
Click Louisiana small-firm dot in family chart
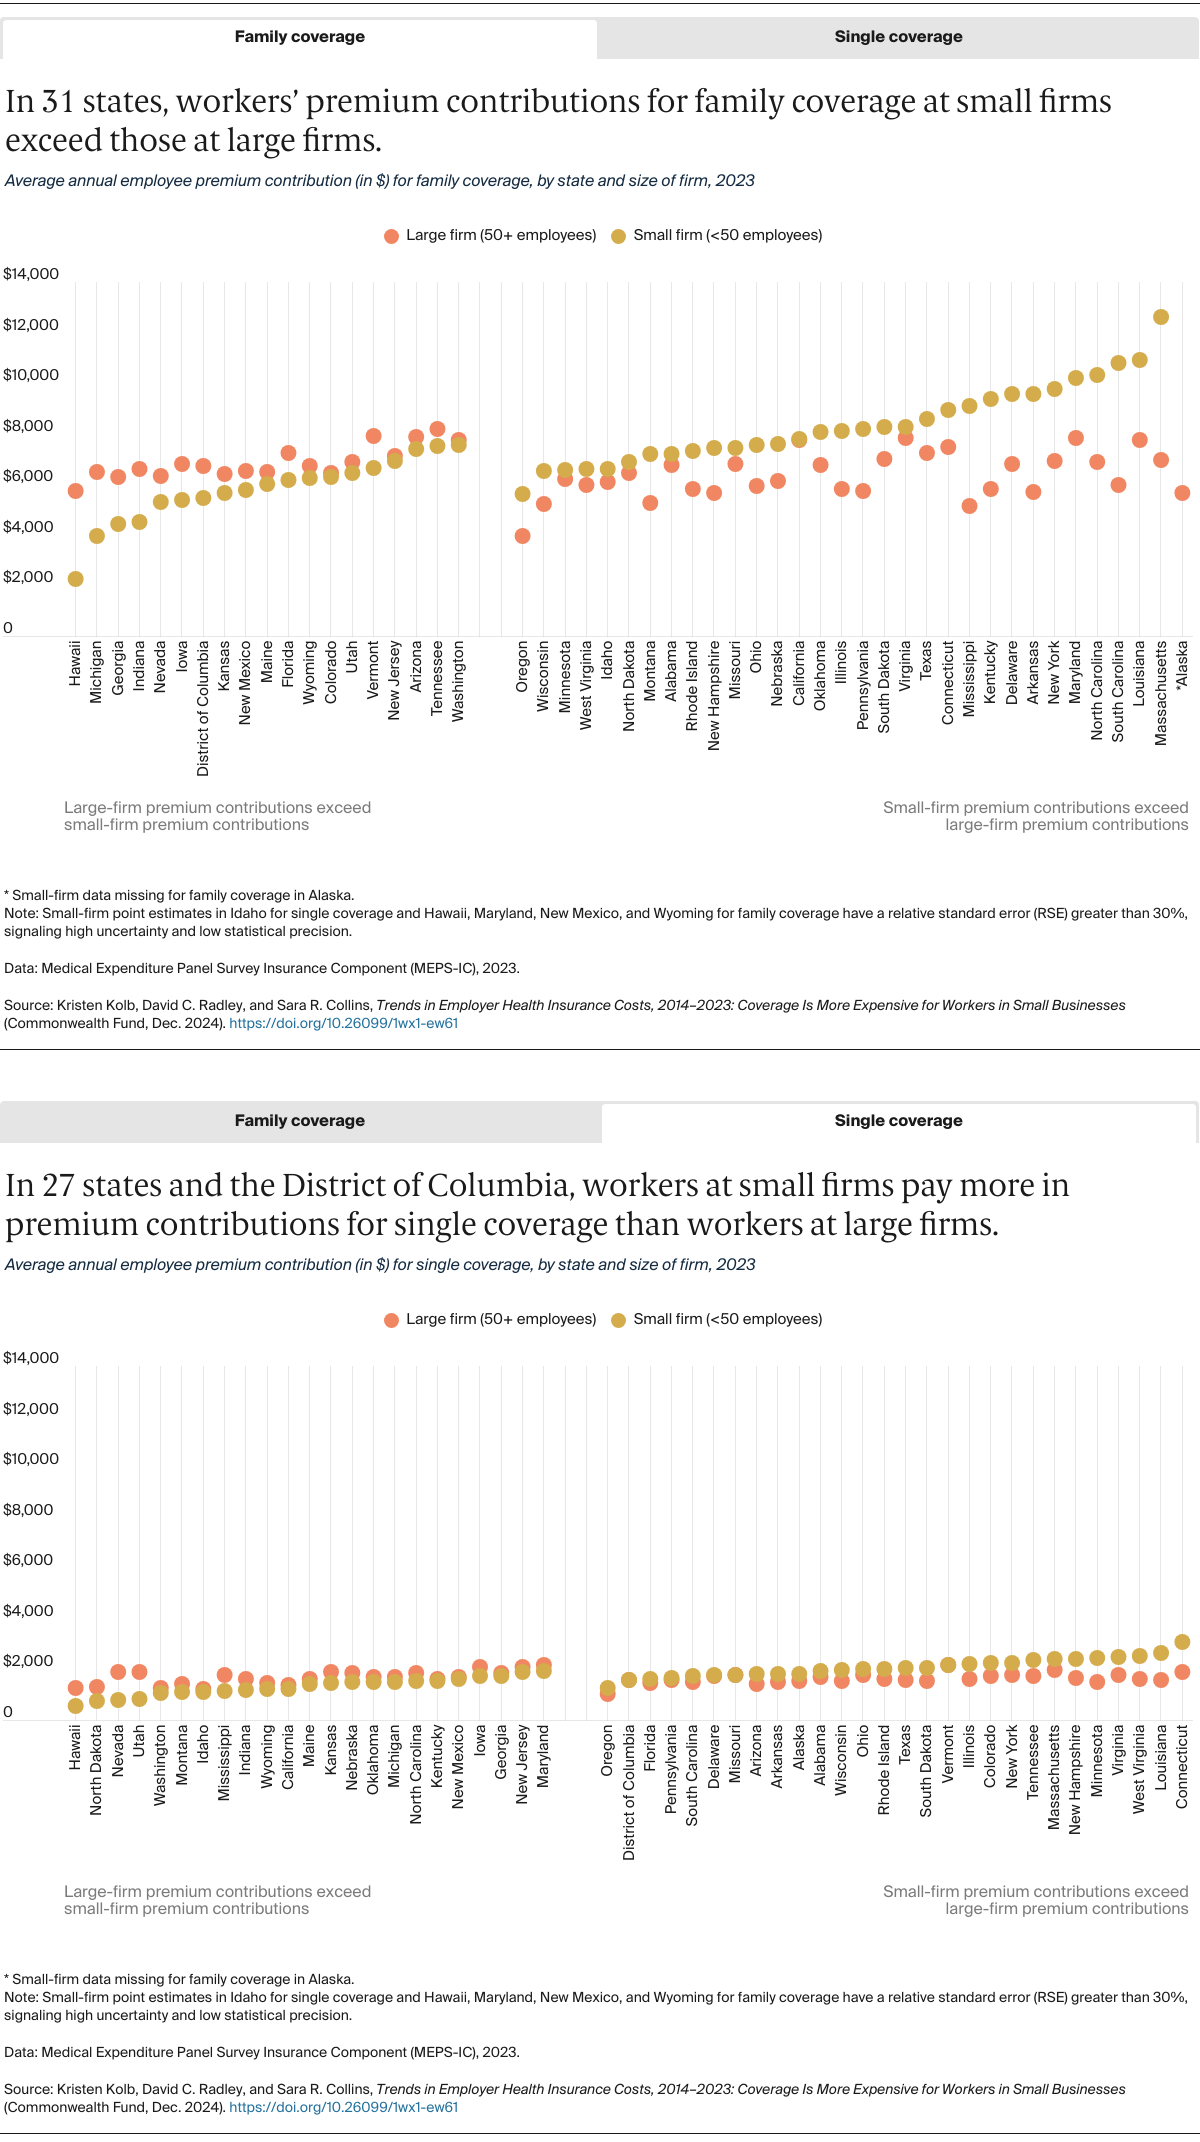(1139, 360)
